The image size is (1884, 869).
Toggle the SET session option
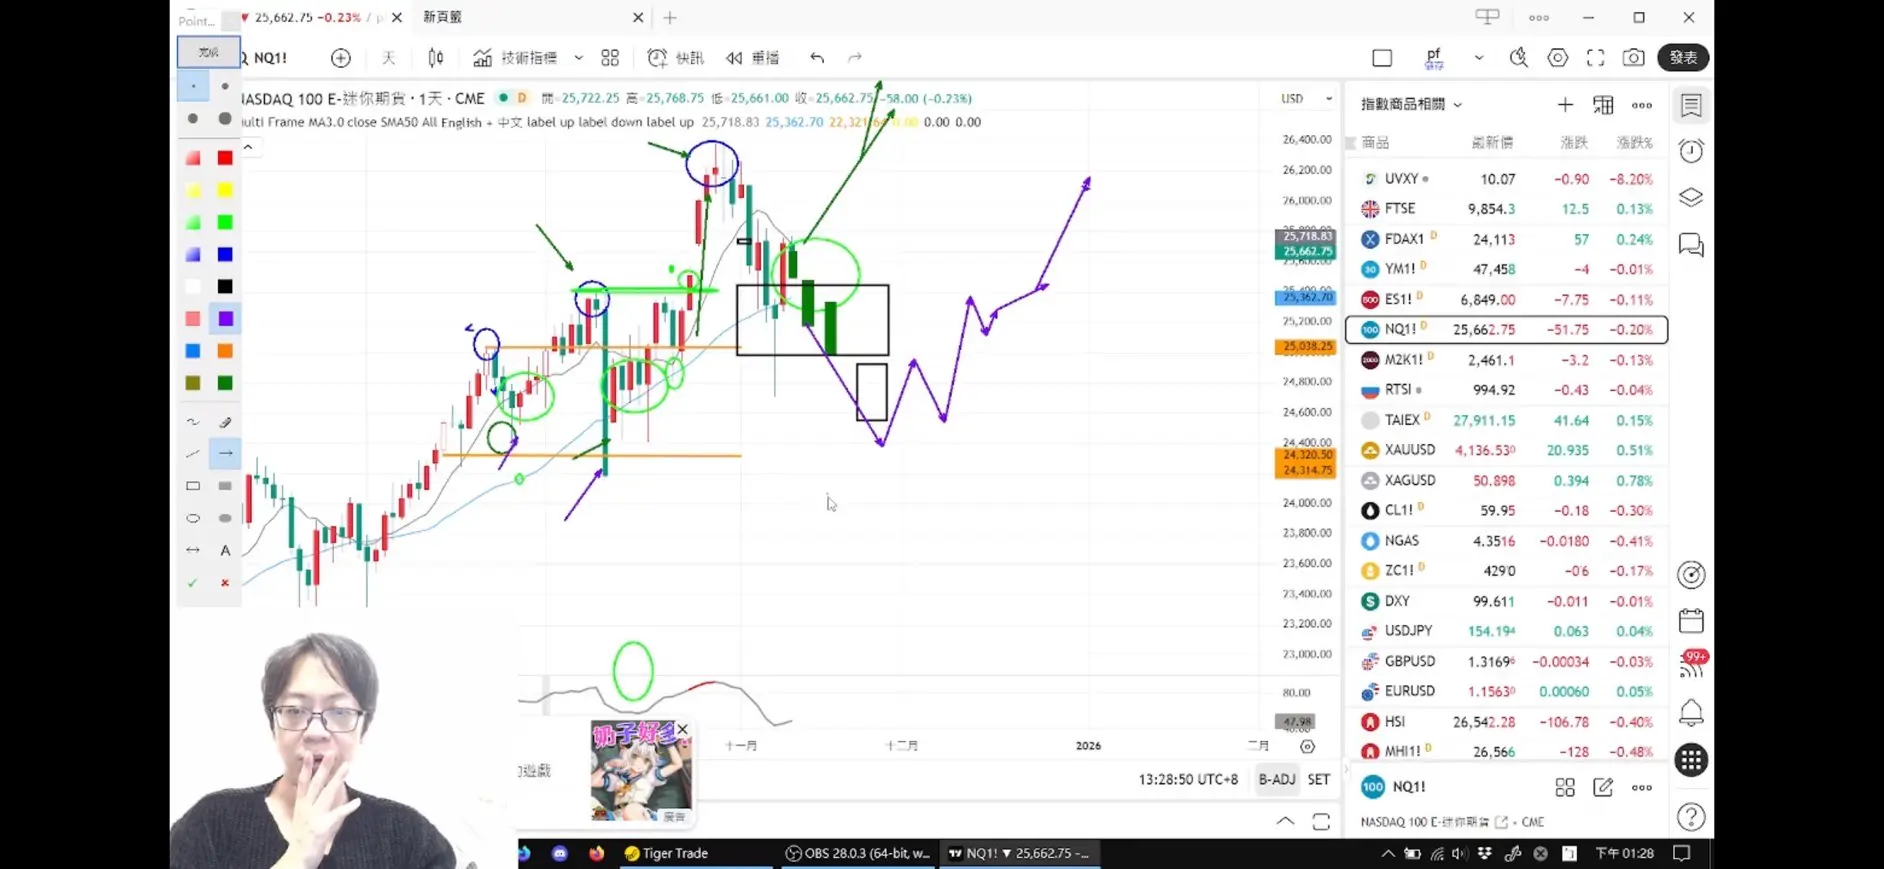(1319, 779)
